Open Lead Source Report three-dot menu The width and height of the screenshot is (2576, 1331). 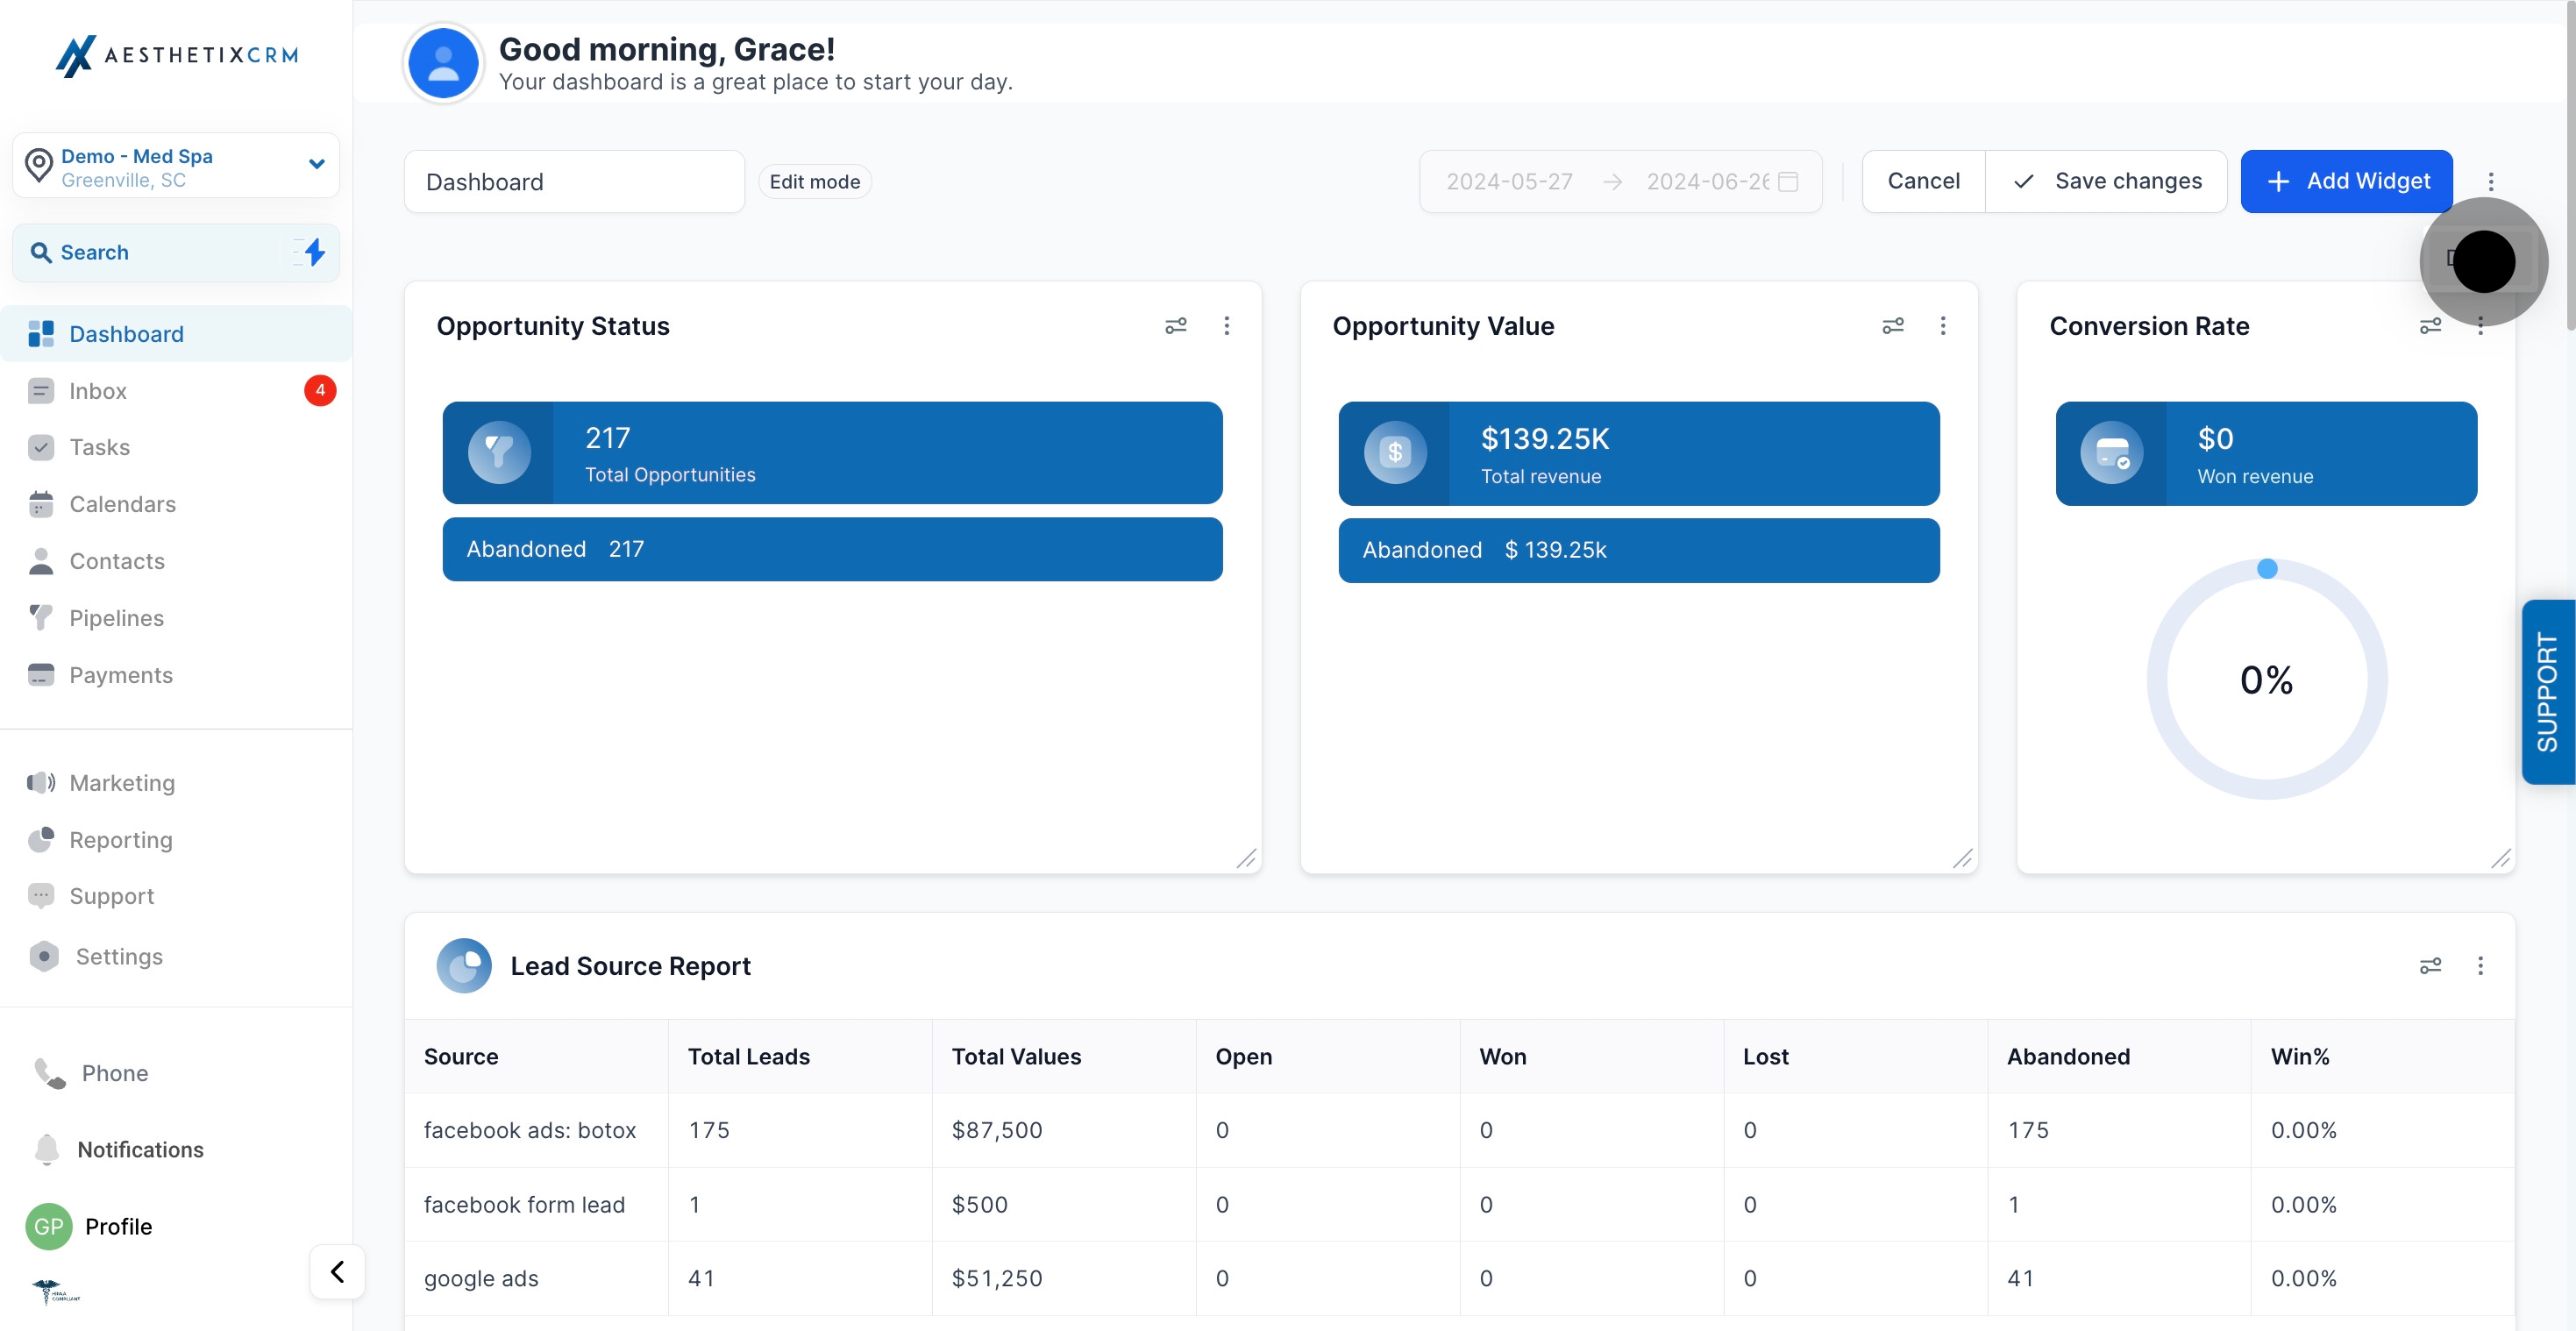click(x=2479, y=965)
